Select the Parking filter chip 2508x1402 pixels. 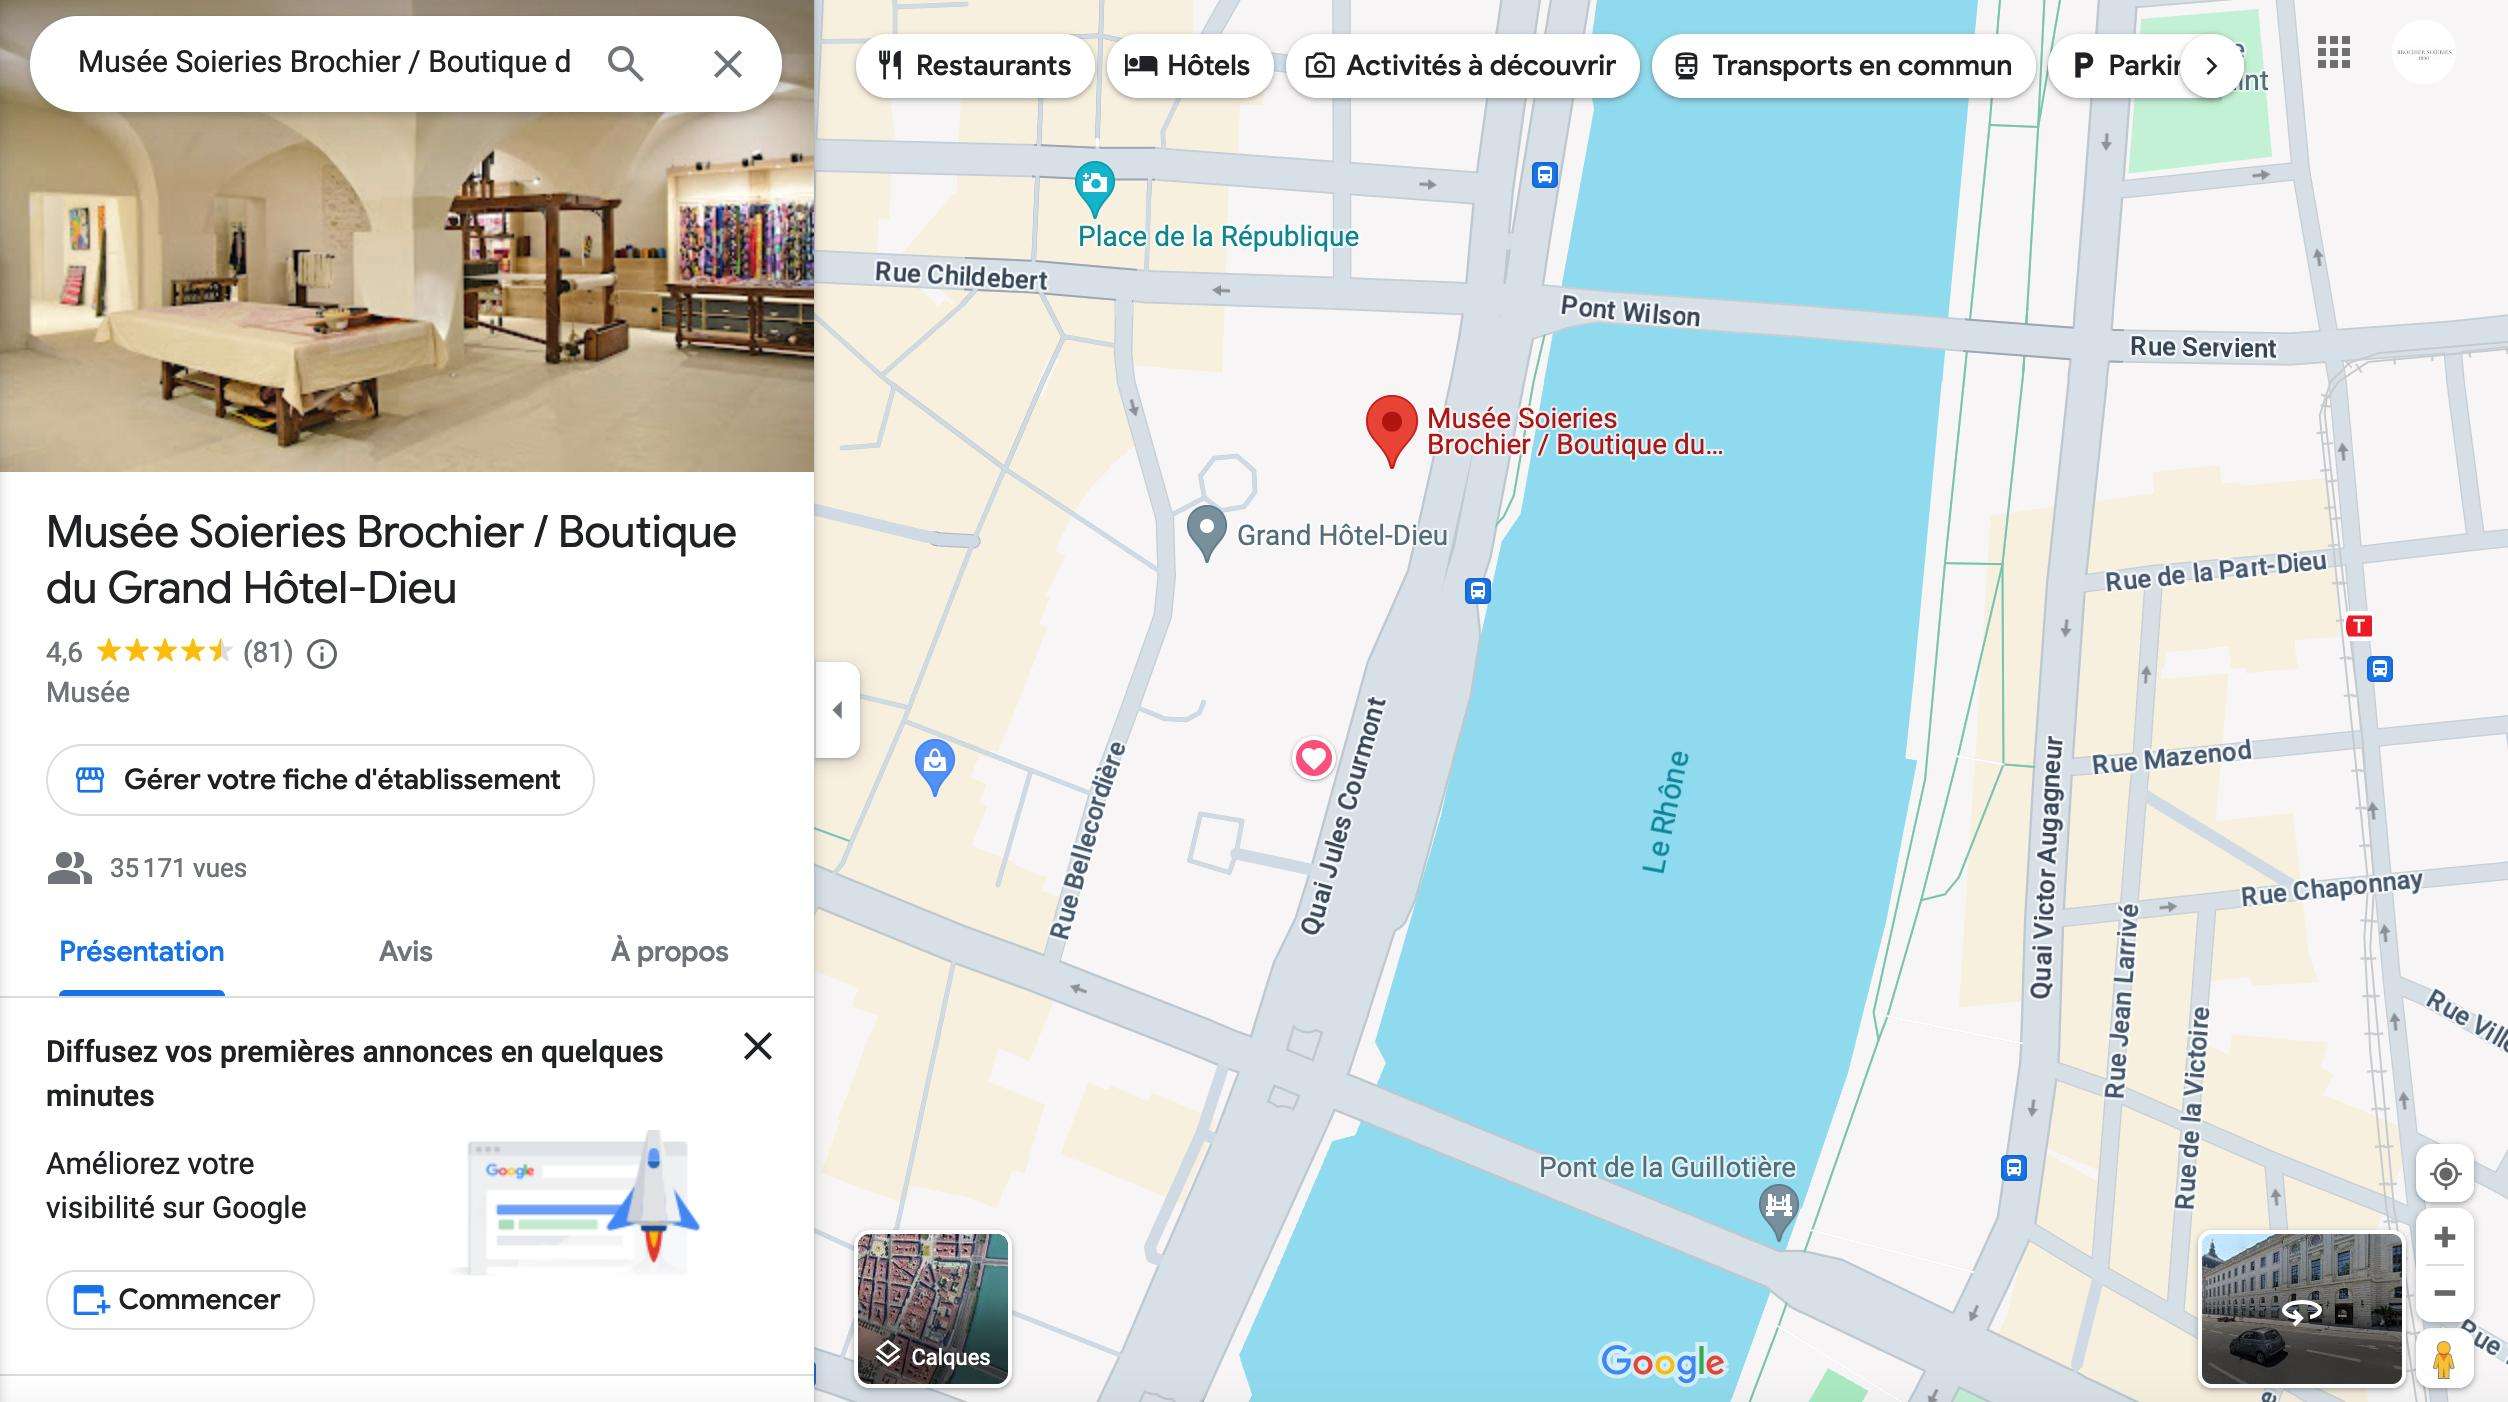tap(2120, 66)
